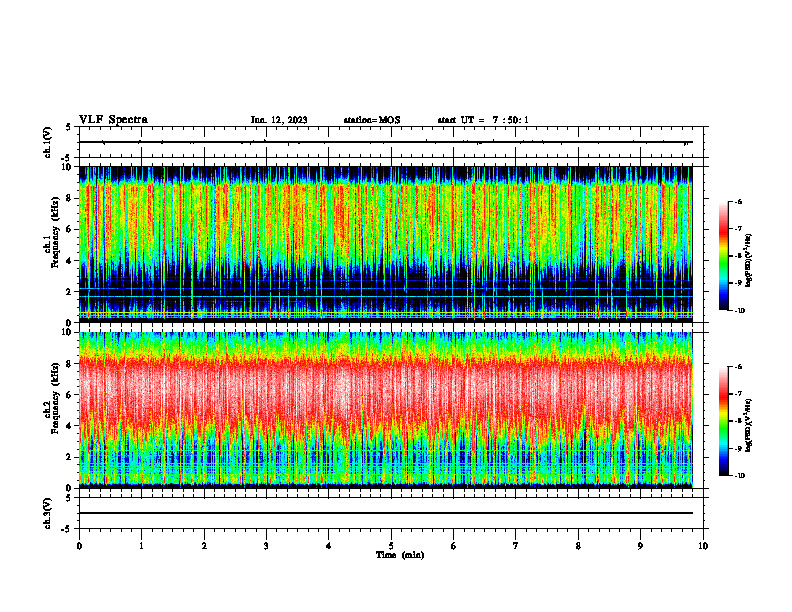Click time axis tick label "1"
This screenshot has width=792, height=612.
141,546
